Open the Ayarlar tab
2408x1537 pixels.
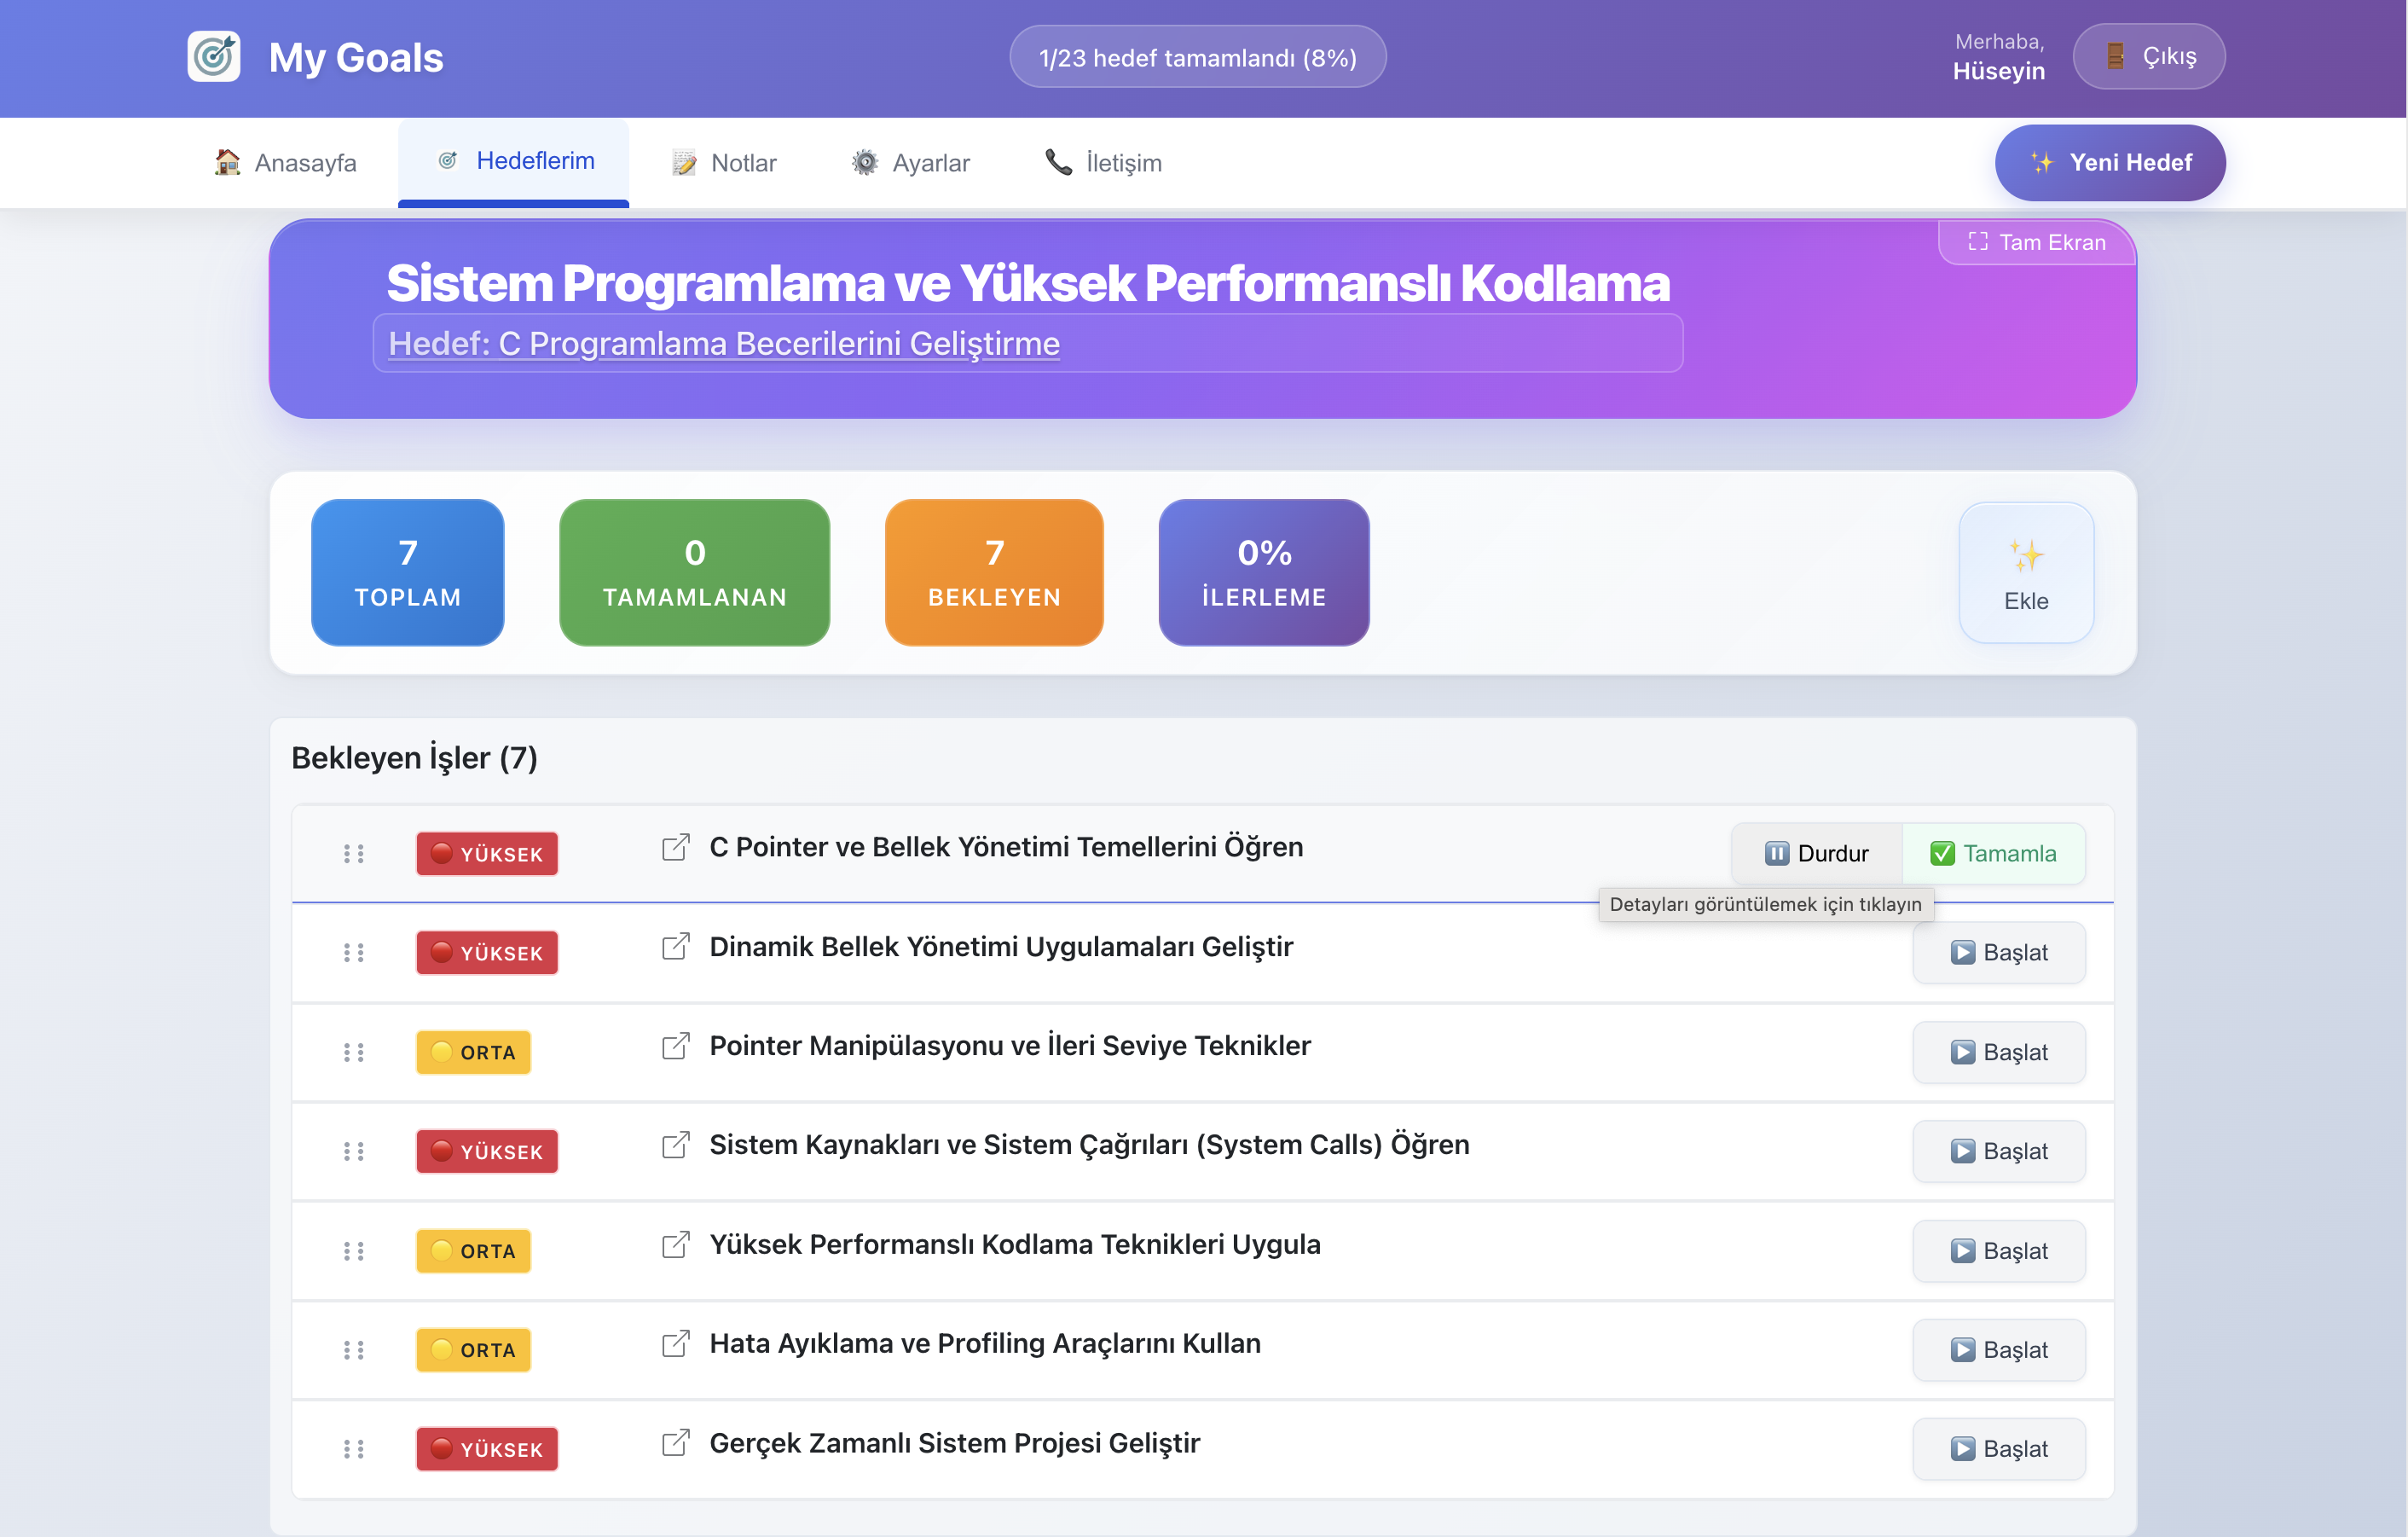pos(910,163)
